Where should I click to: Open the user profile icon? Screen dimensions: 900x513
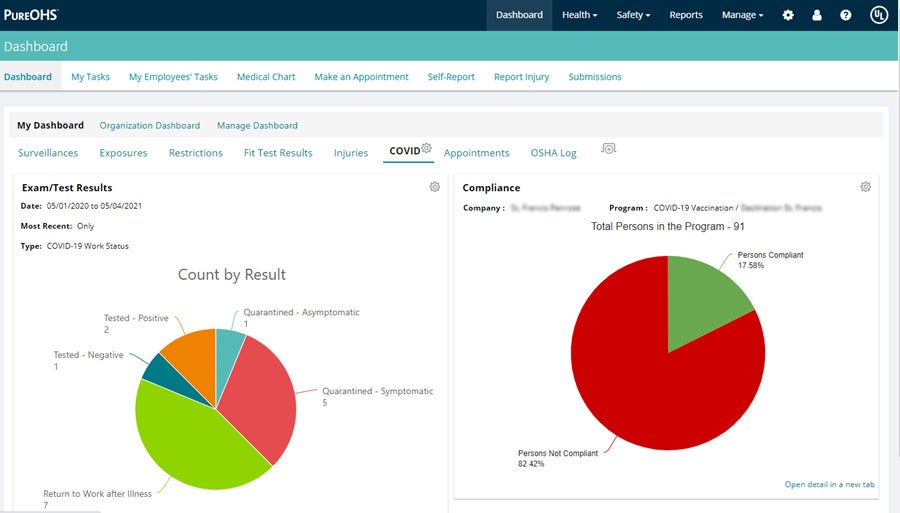[817, 15]
